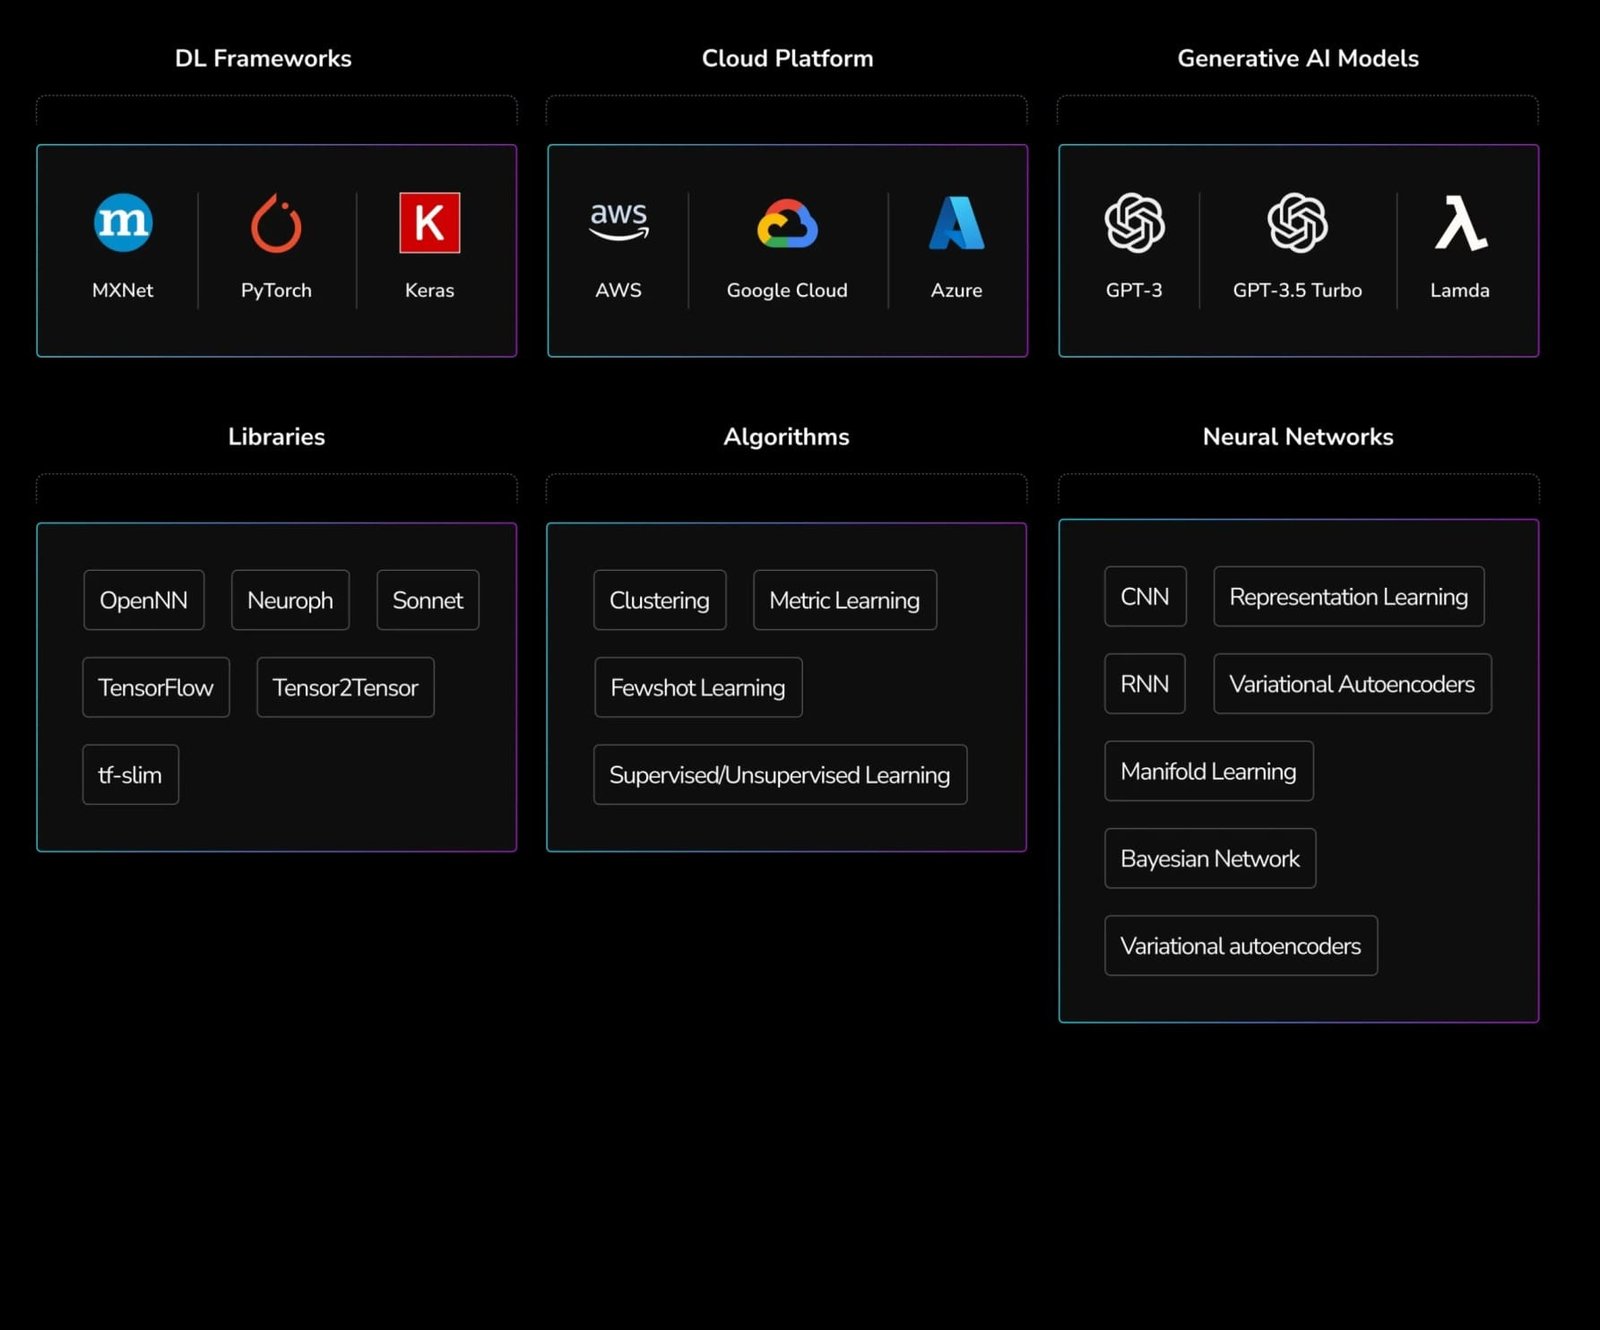
Task: Select the Bayesian Network tag
Action: pos(1210,858)
